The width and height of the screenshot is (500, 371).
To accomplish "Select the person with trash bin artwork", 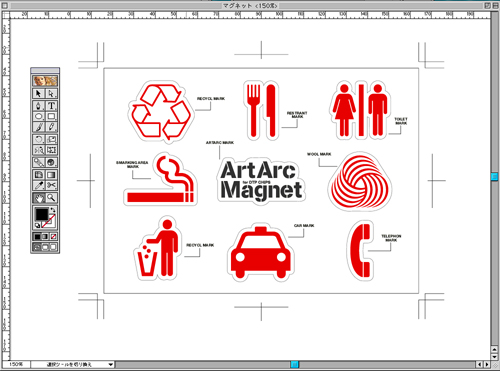I will click(x=157, y=248).
